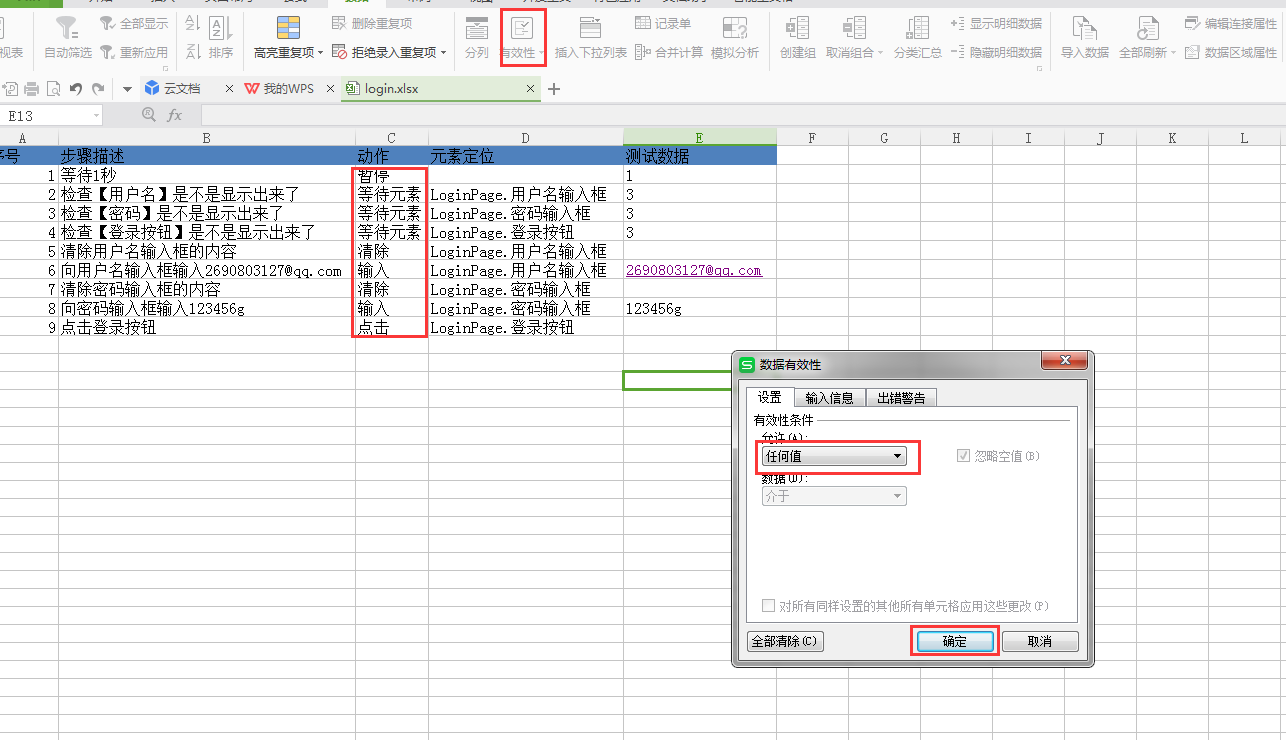Viewport: 1286px width, 740px height.
Task: Select cell 清除用户名输入框的内容
Action: tap(207, 252)
